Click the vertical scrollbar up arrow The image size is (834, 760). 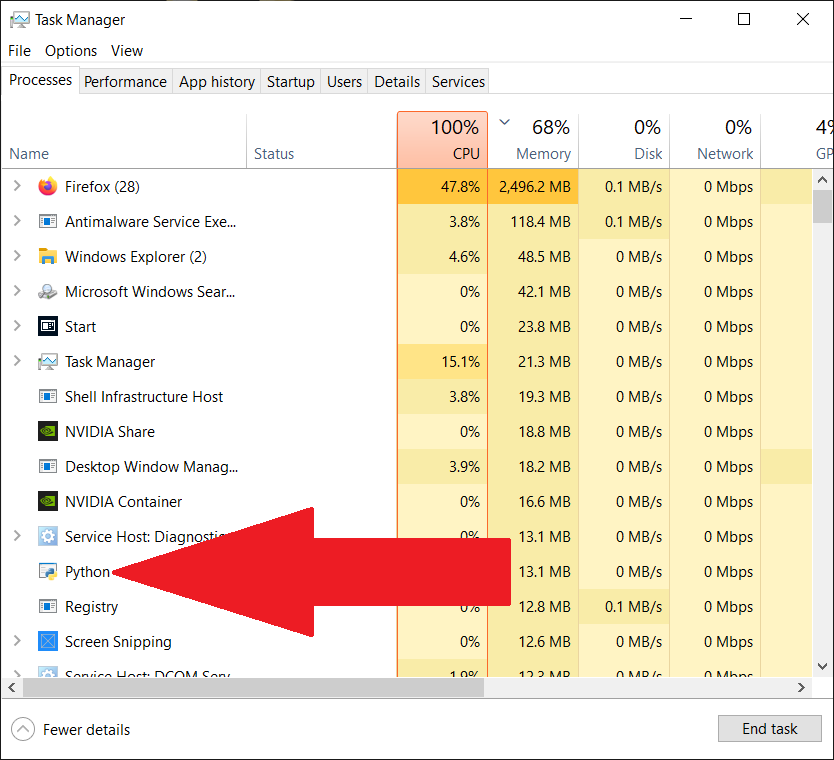822,180
